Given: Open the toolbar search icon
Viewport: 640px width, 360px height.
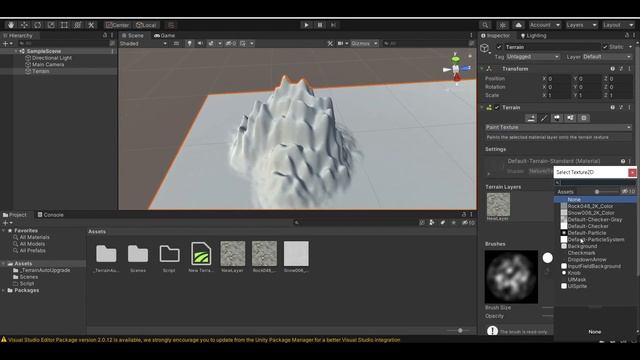Looking at the screenshot, I should pos(485,25).
